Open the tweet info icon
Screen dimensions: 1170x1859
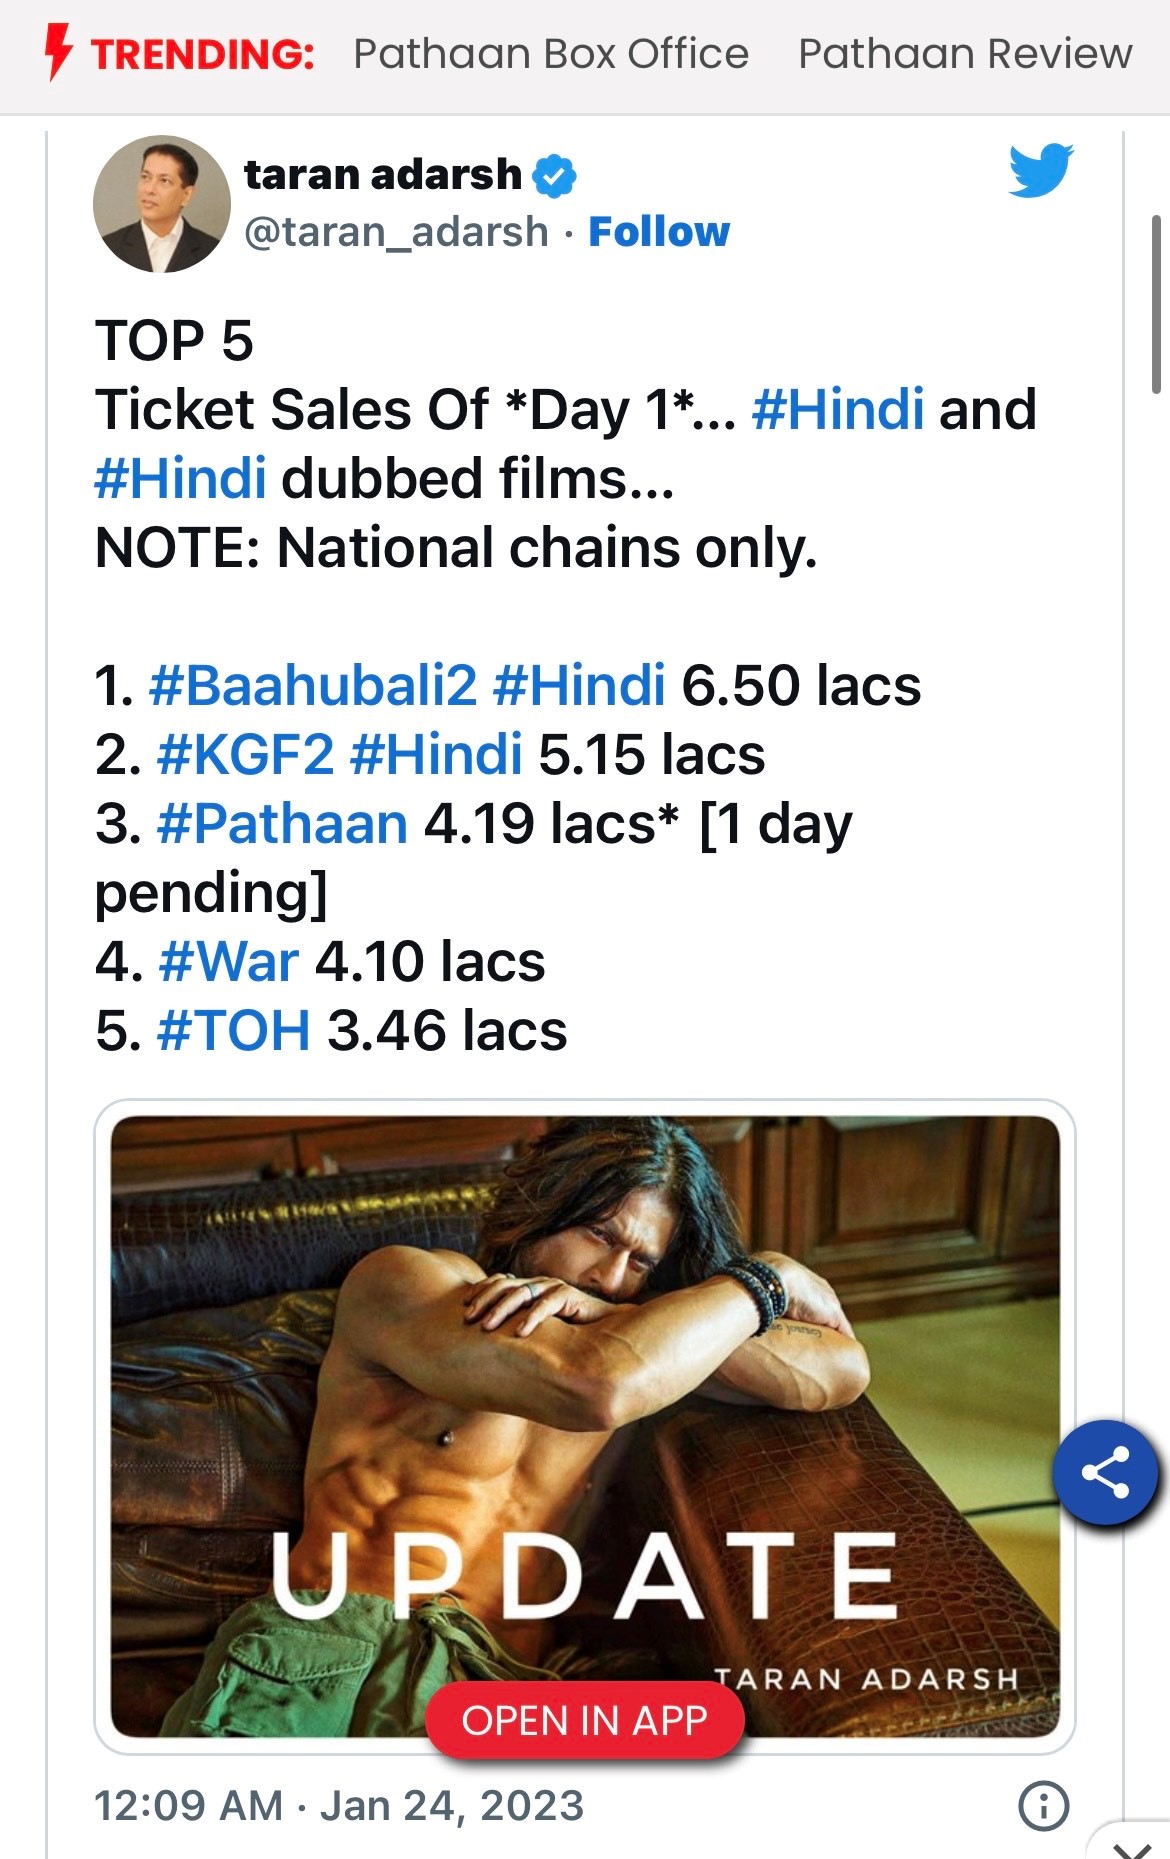1043,1806
